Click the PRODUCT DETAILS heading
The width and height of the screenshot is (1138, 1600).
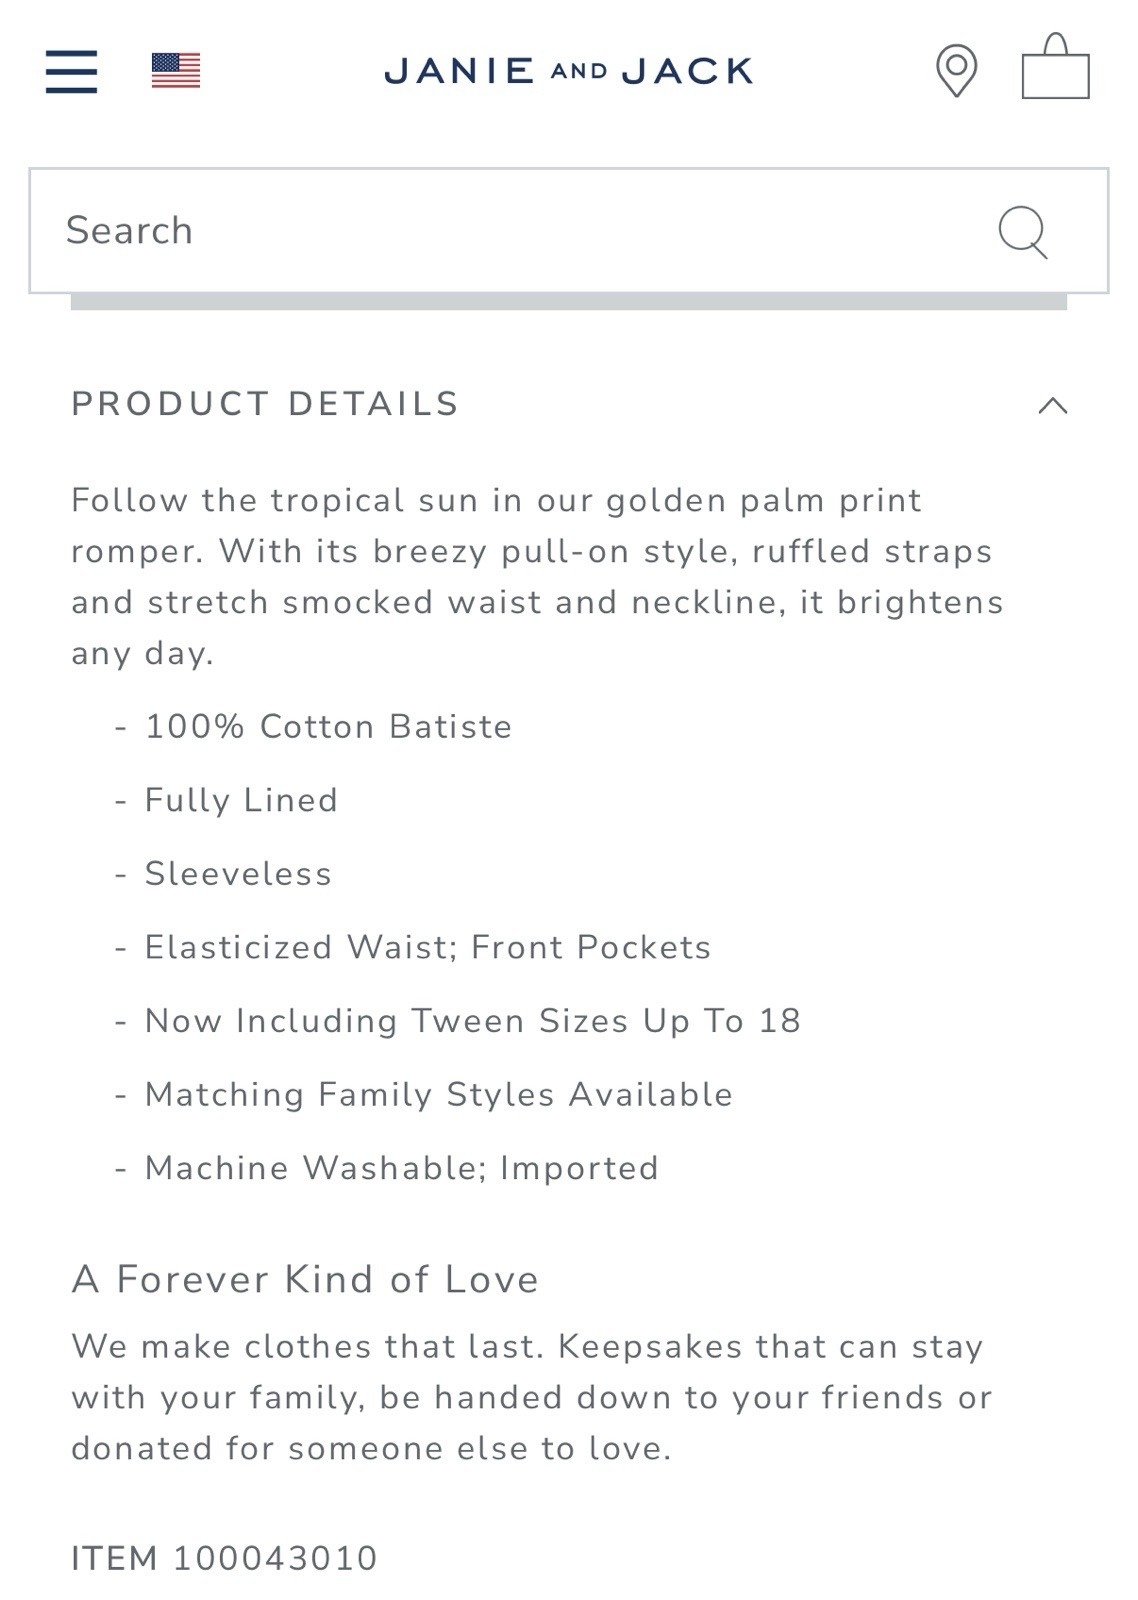(265, 404)
